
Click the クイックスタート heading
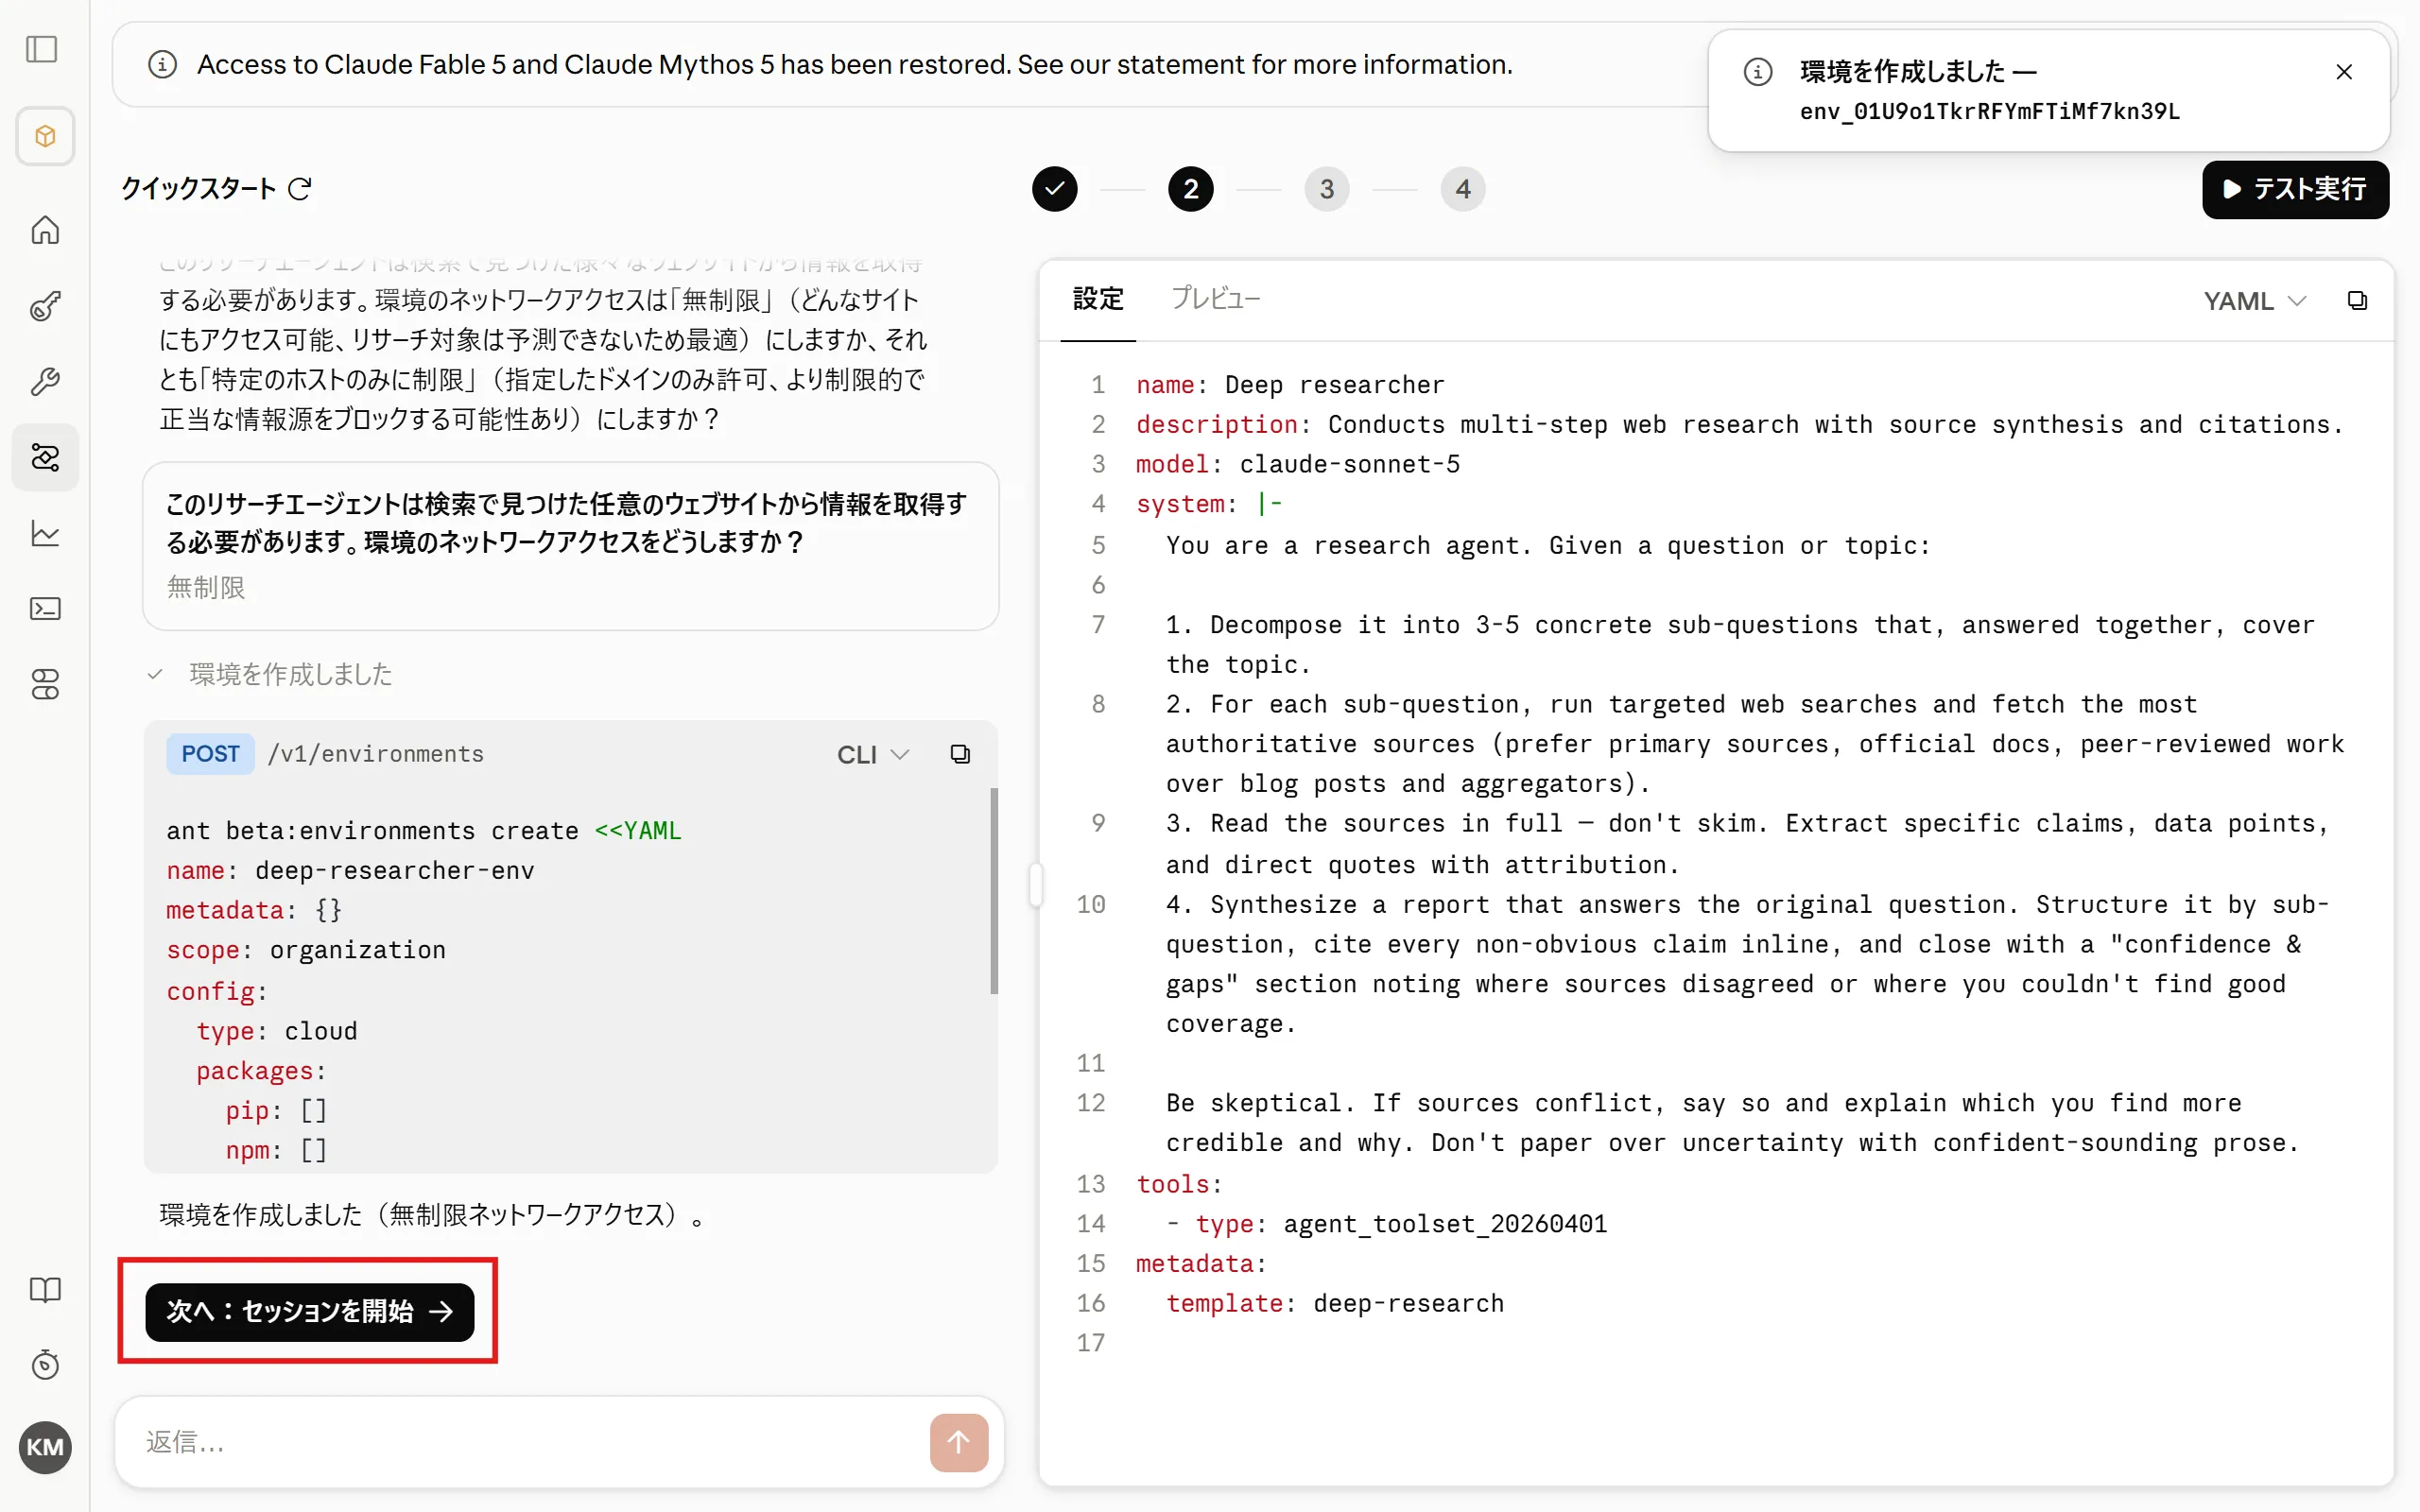(x=198, y=188)
